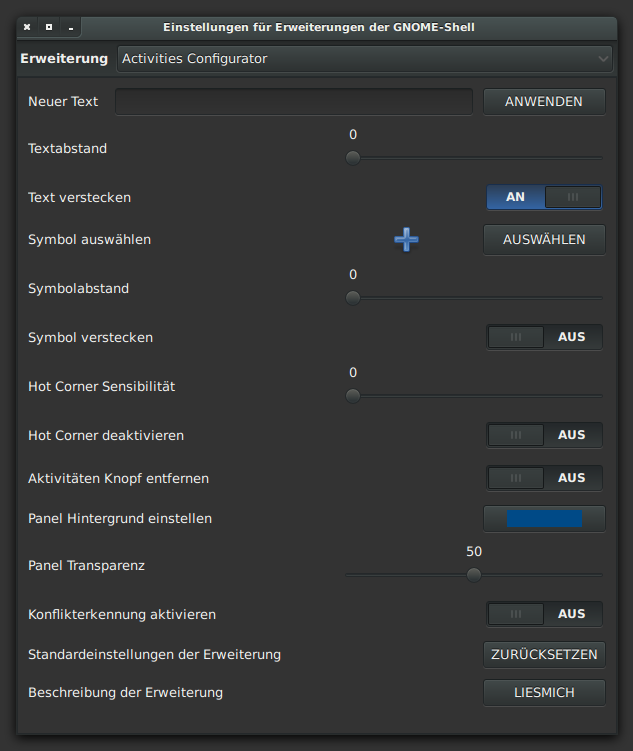
Task: Close the settings window
Action: pyautogui.click(x=27, y=27)
